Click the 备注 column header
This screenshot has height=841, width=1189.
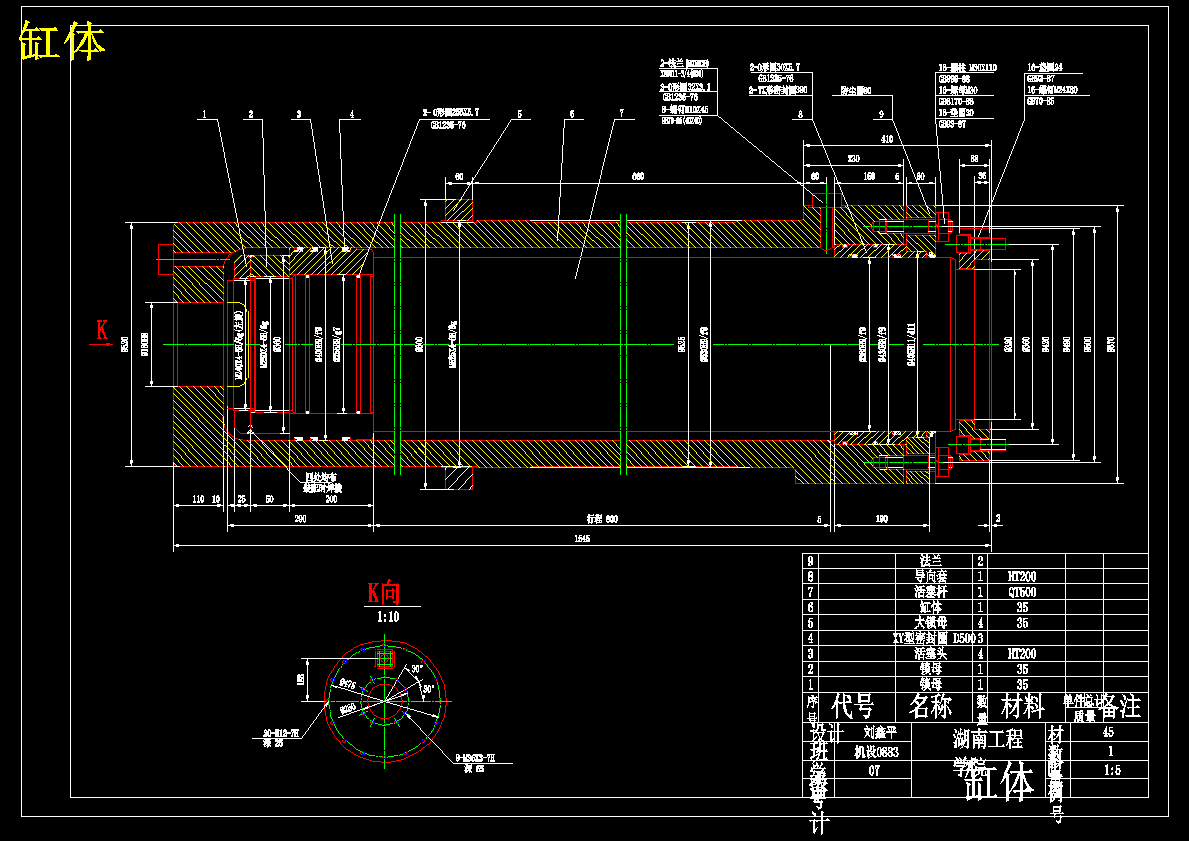(x=1120, y=706)
